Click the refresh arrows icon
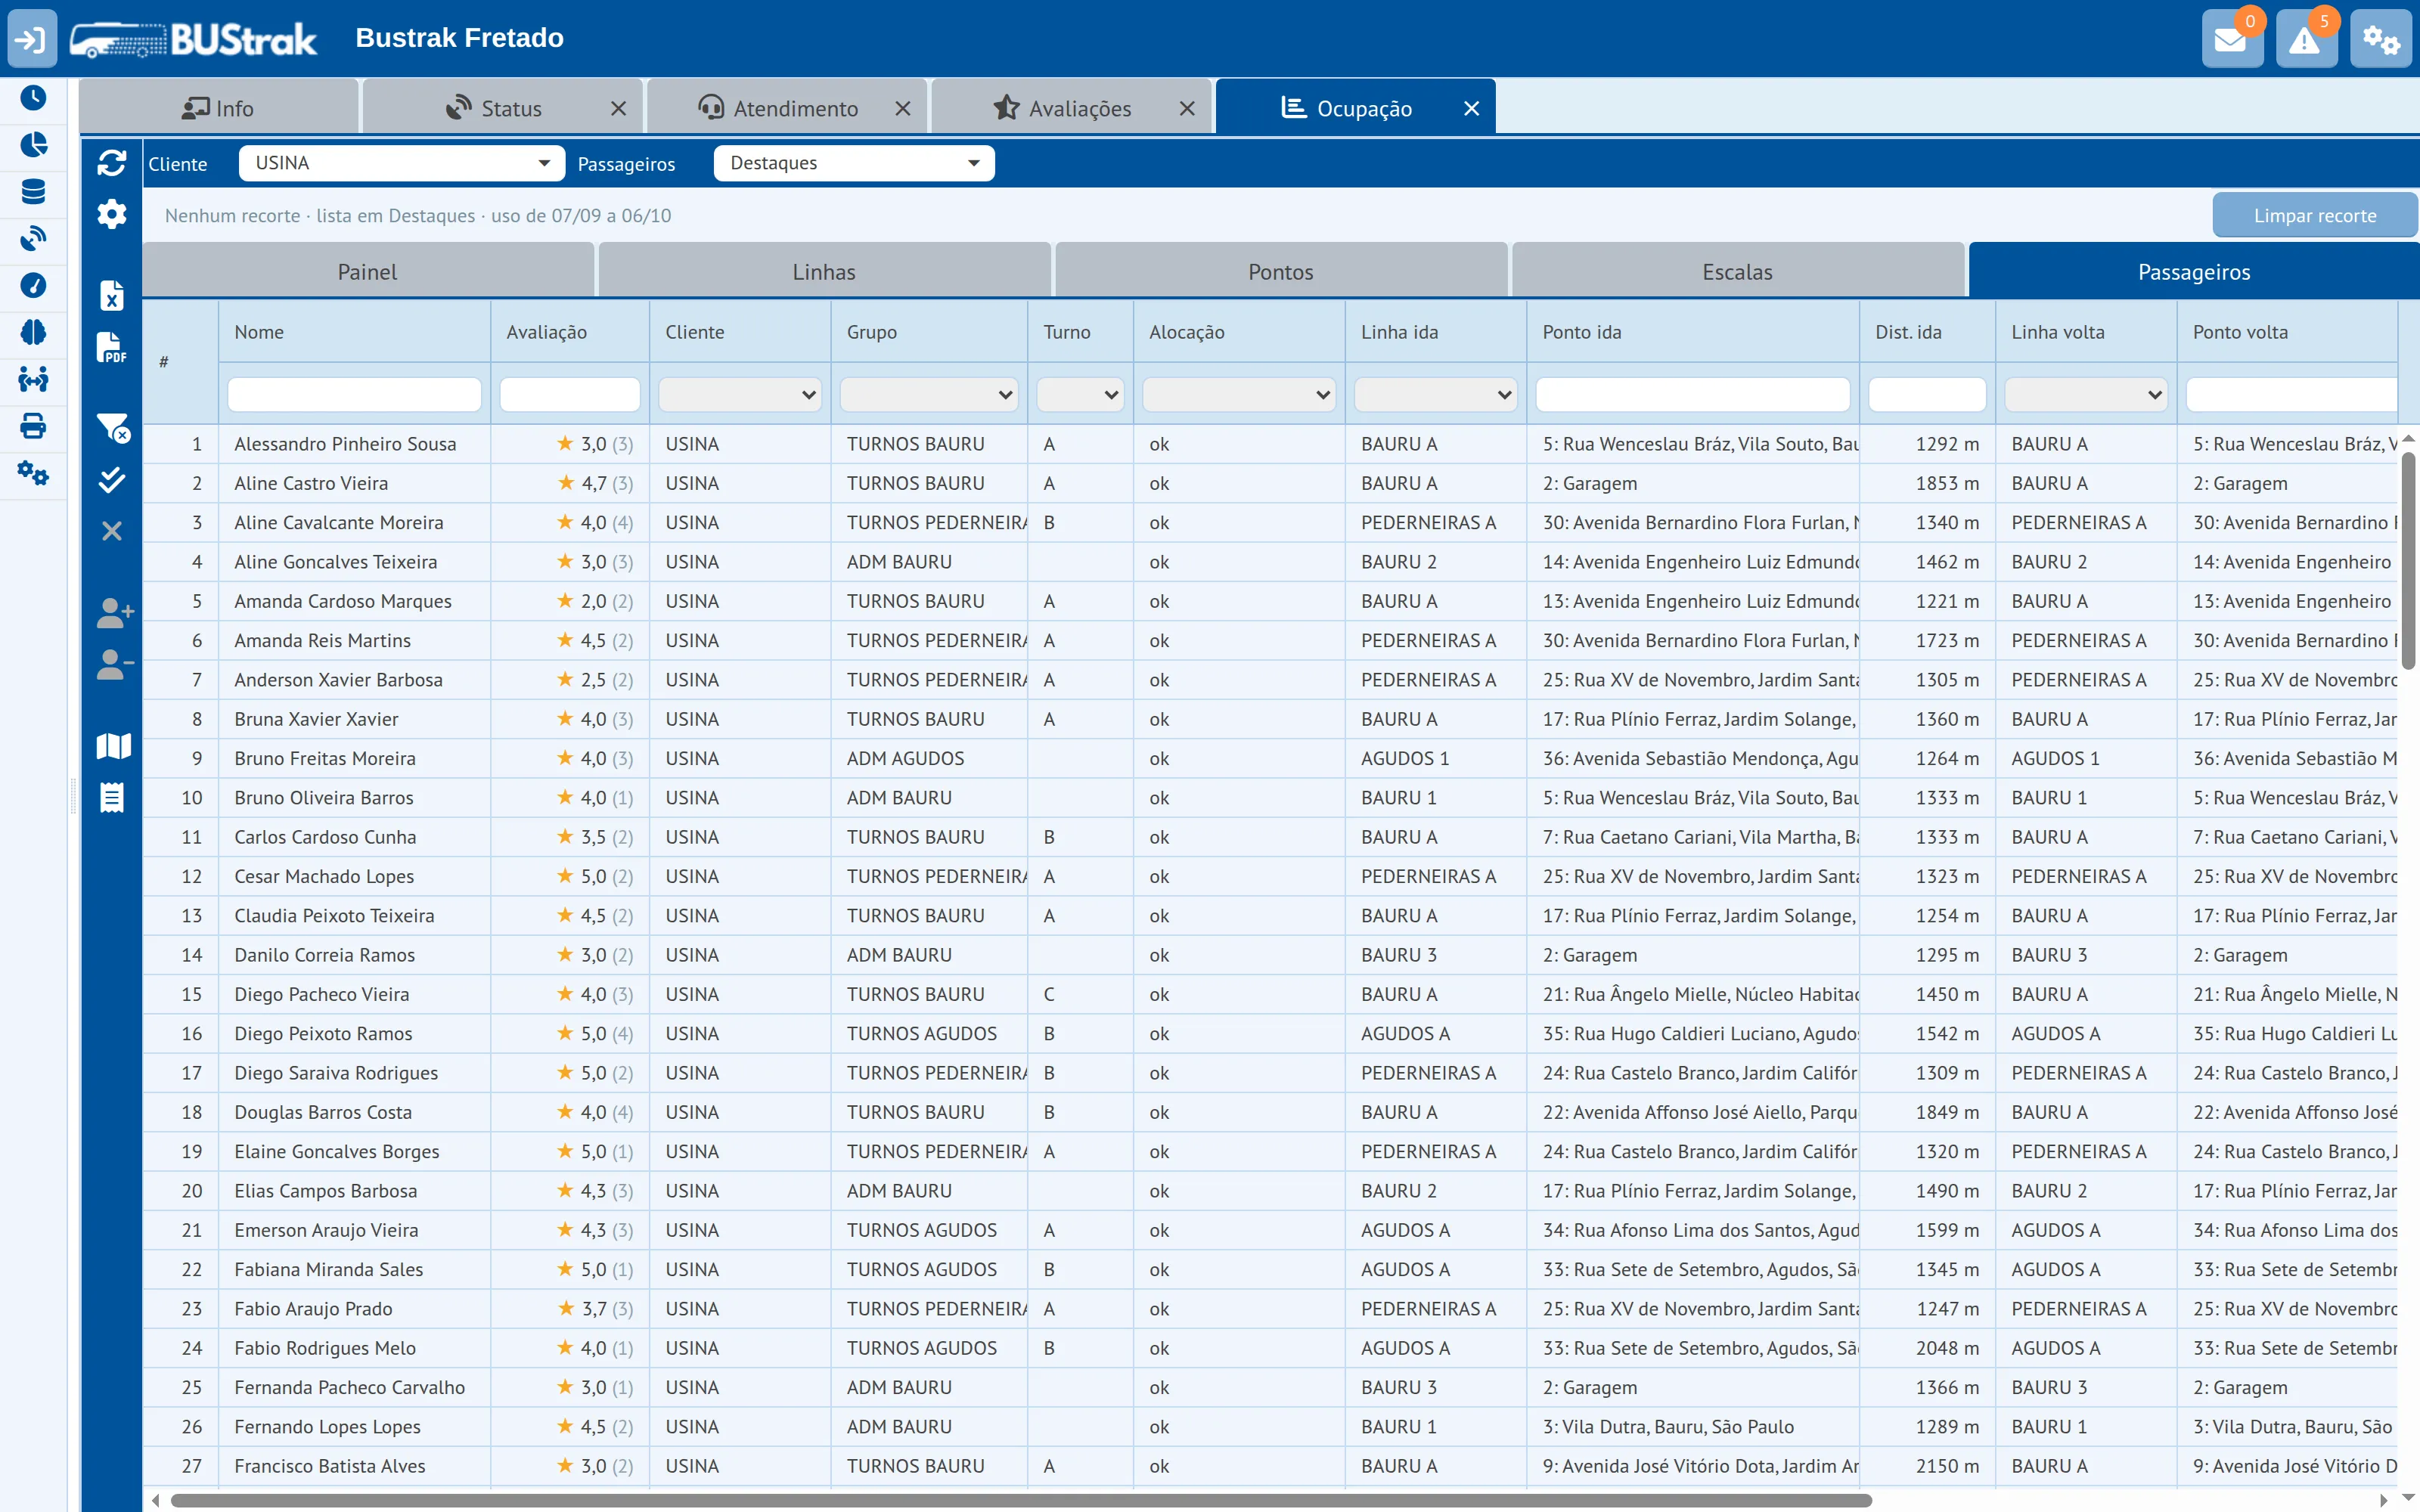Image resolution: width=2420 pixels, height=1512 pixels. (112, 163)
